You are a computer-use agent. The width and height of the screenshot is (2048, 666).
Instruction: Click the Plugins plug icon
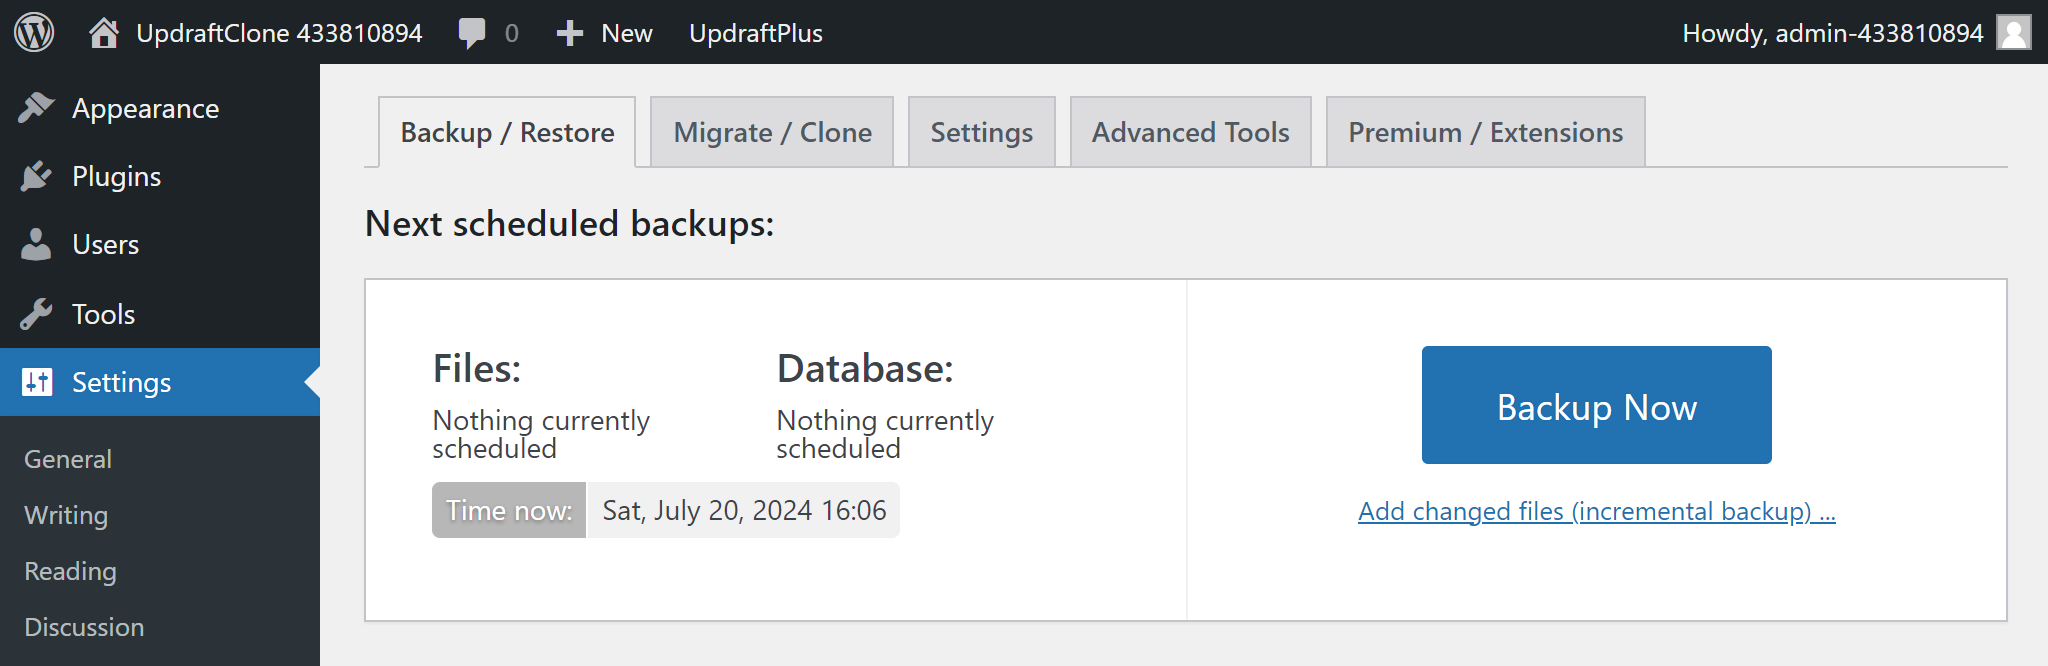point(36,176)
